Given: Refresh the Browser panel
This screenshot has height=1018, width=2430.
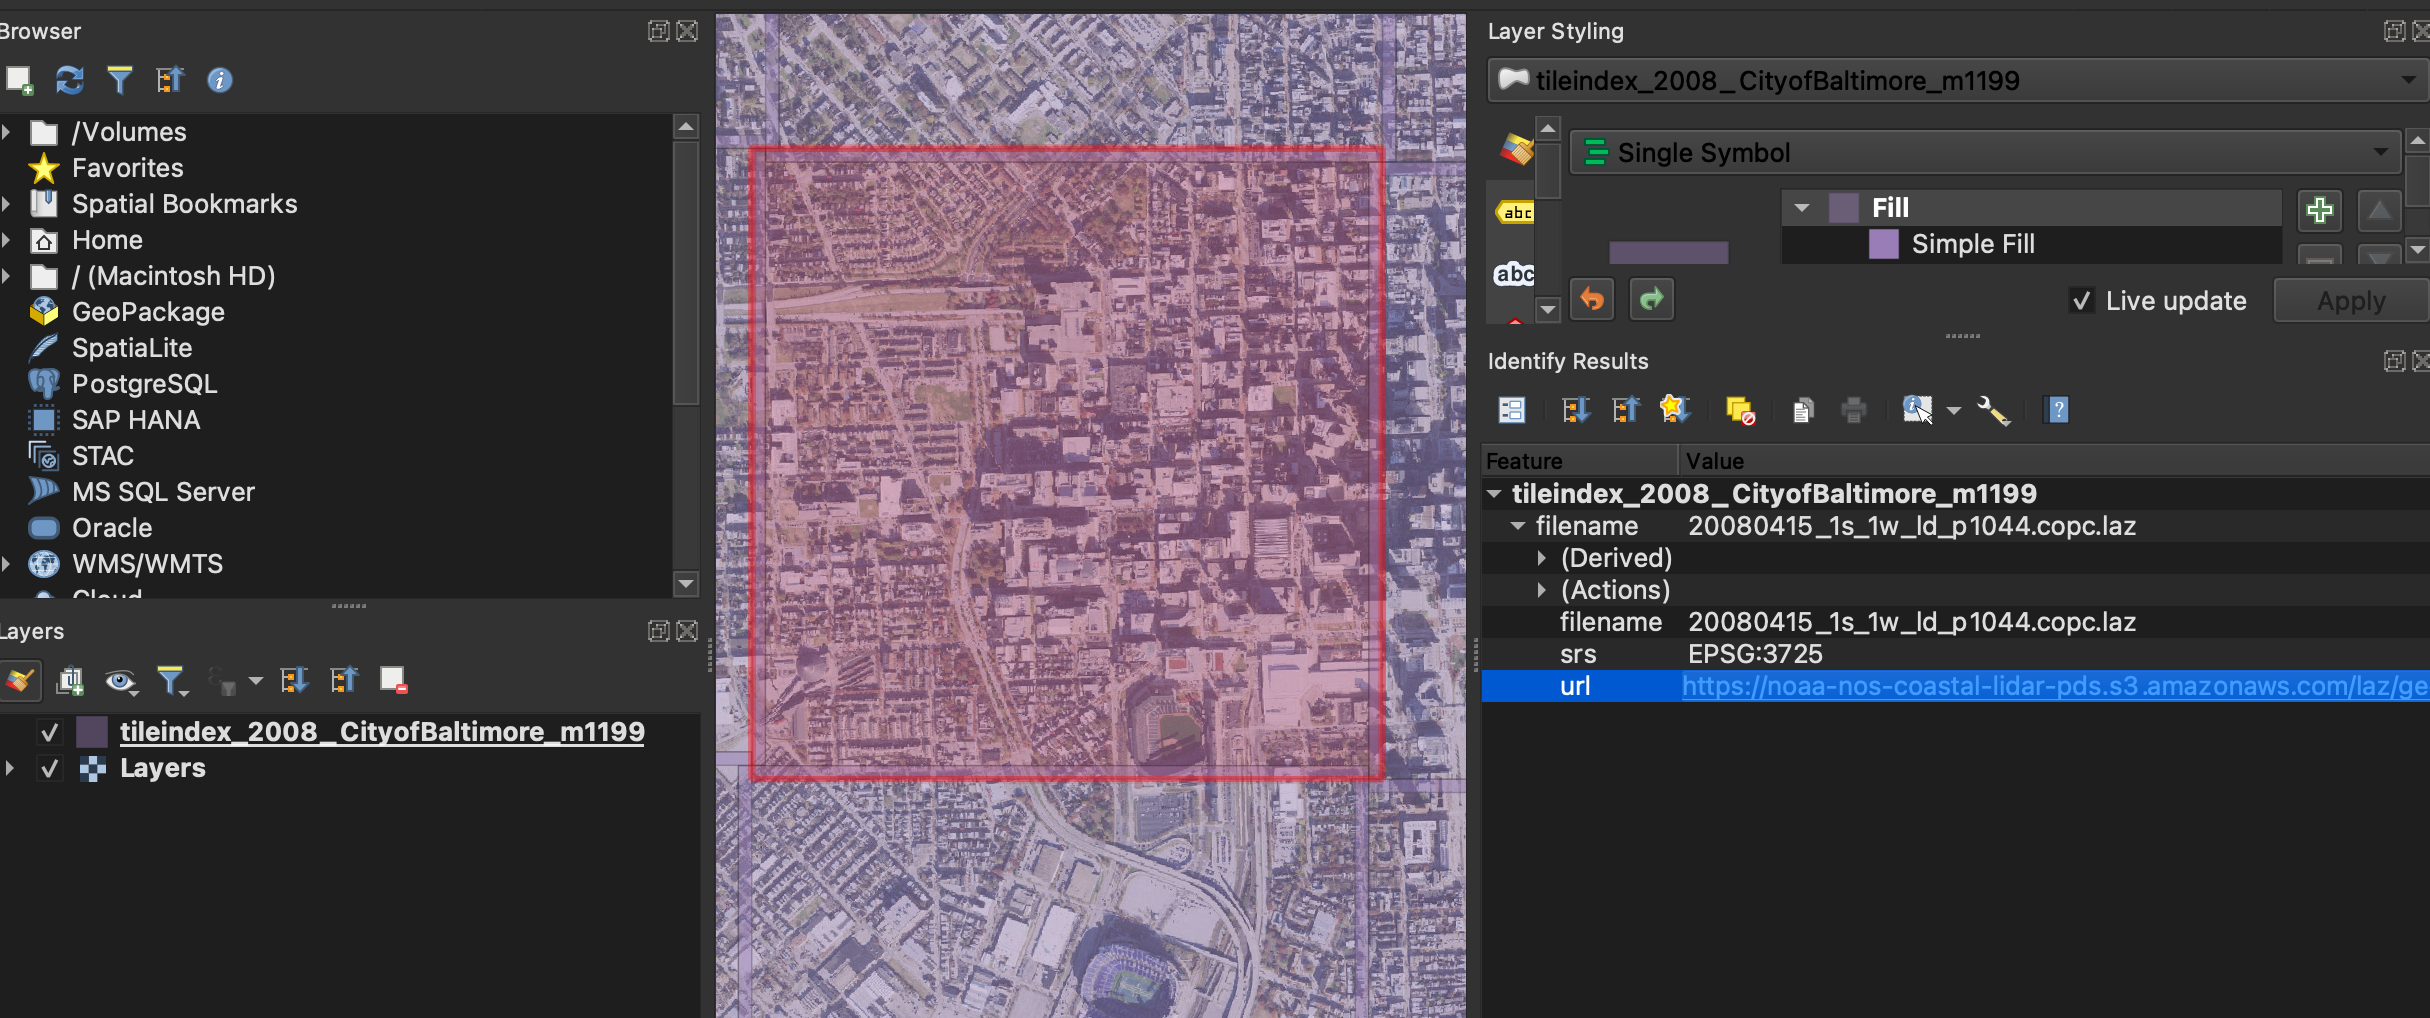Looking at the screenshot, I should pos(69,80).
